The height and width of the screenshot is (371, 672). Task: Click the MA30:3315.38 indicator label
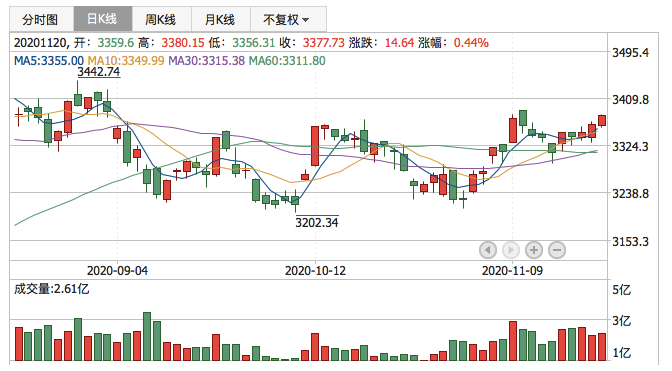[x=206, y=61]
